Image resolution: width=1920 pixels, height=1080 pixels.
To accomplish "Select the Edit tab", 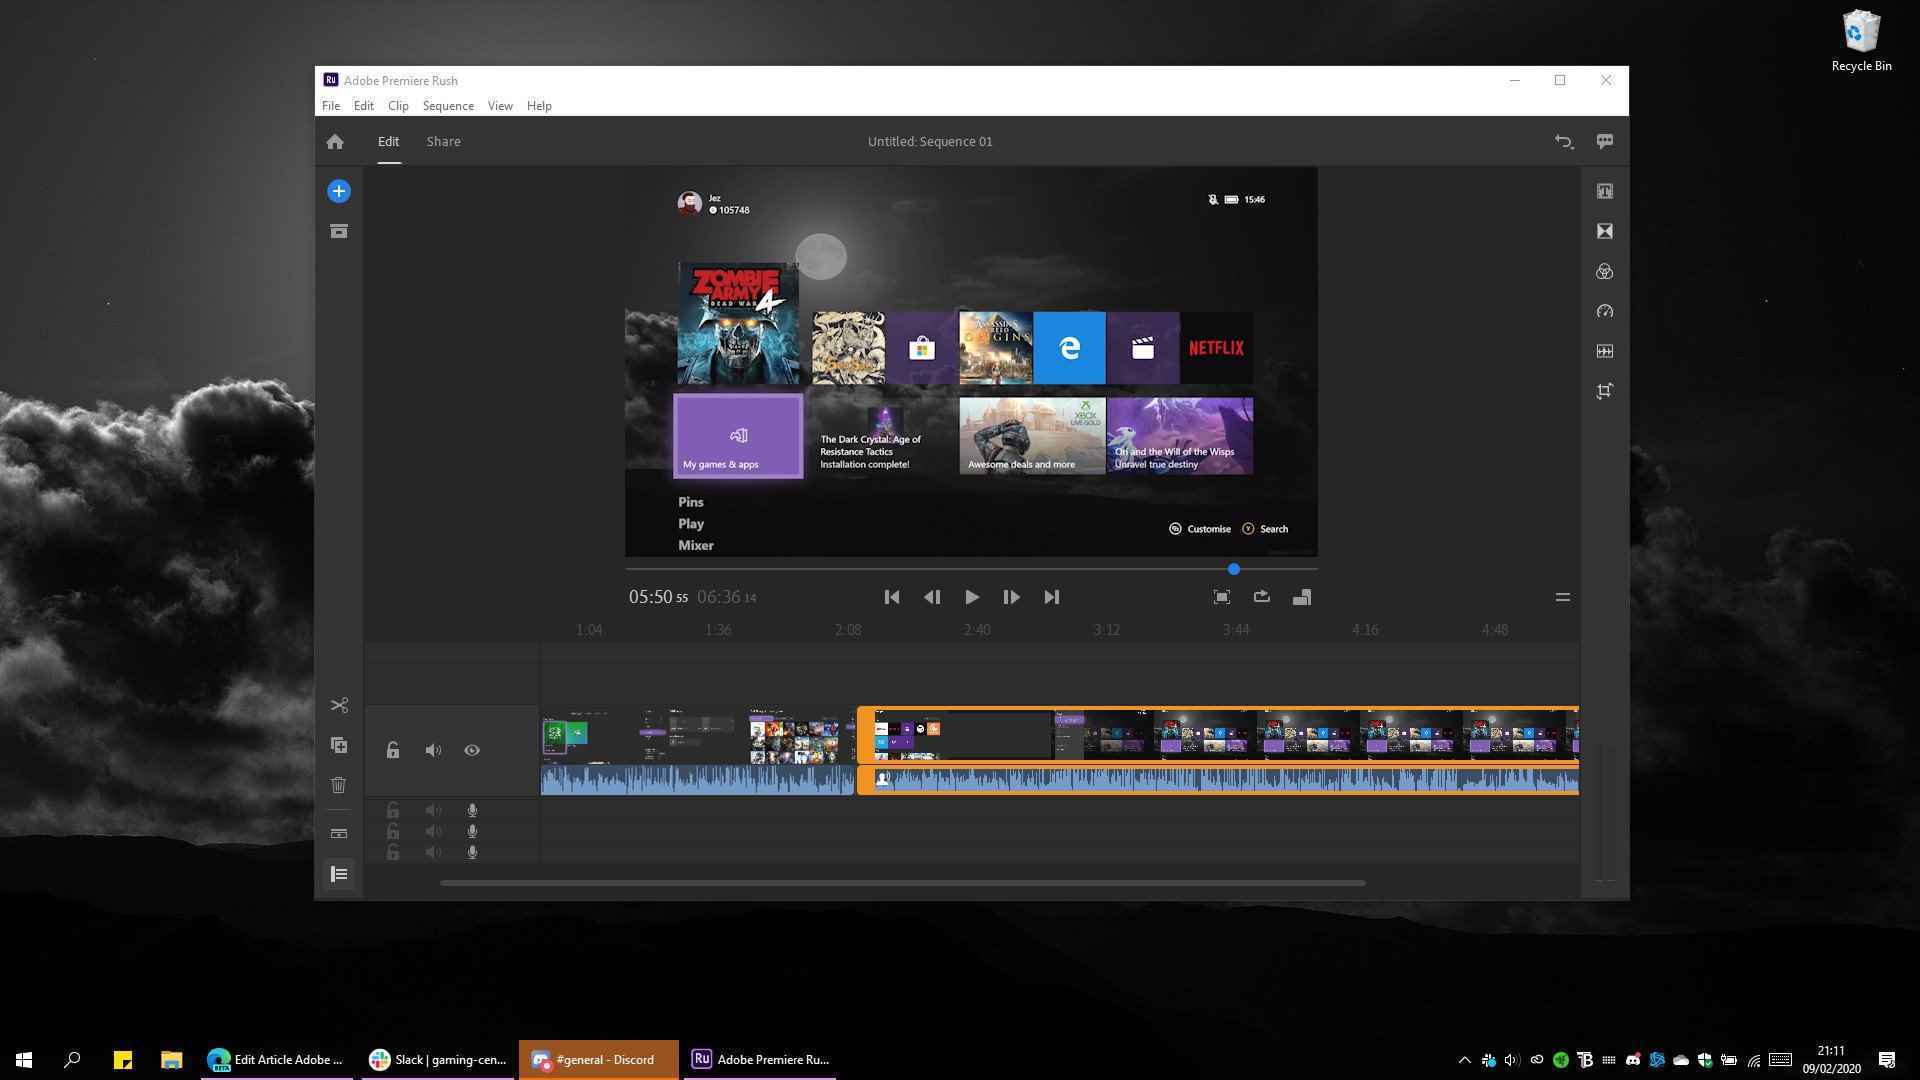I will (x=388, y=141).
